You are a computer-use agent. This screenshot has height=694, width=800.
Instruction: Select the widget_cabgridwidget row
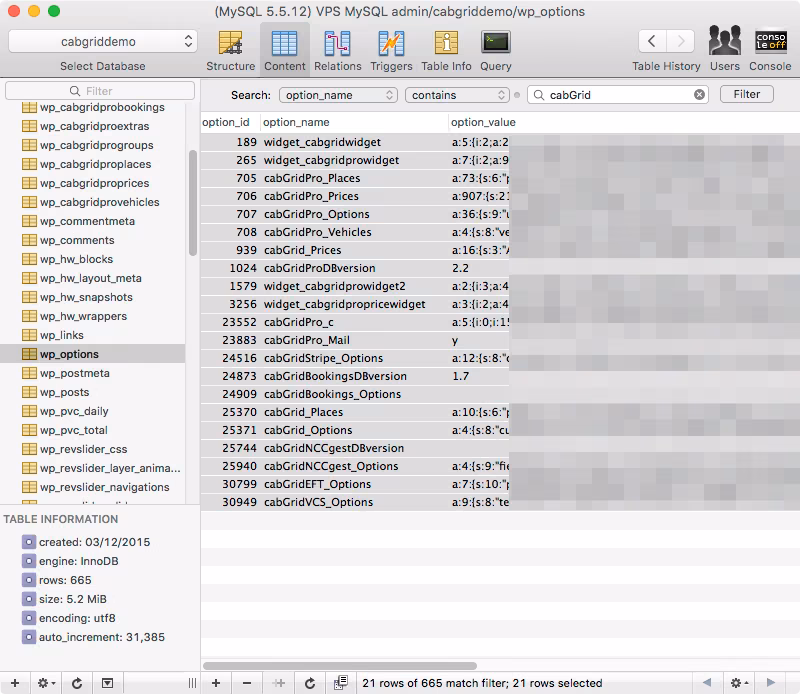500,142
